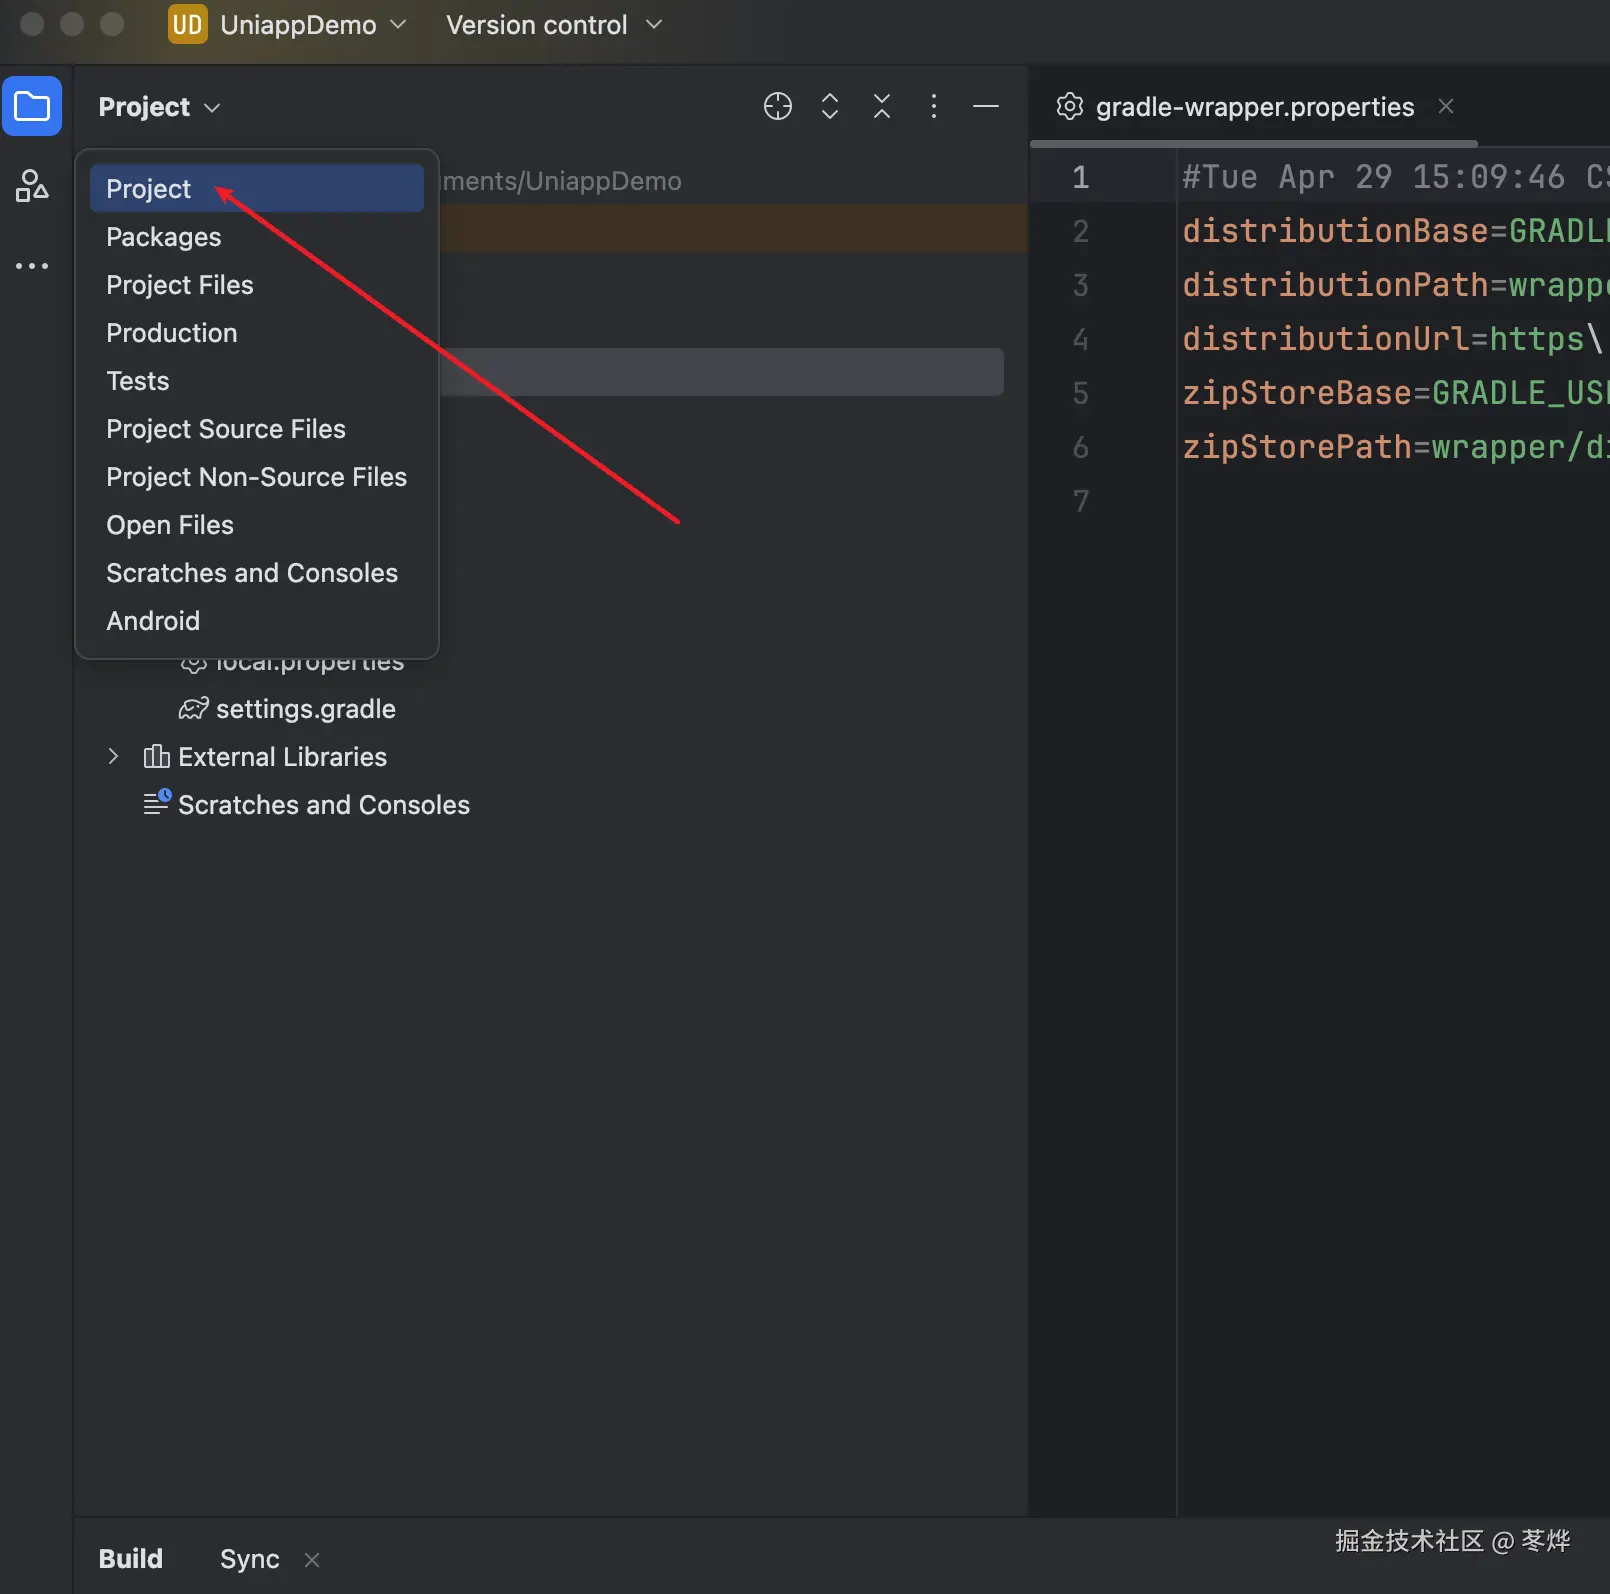
Task: Click Select Opened File crosshair icon
Action: (x=777, y=106)
